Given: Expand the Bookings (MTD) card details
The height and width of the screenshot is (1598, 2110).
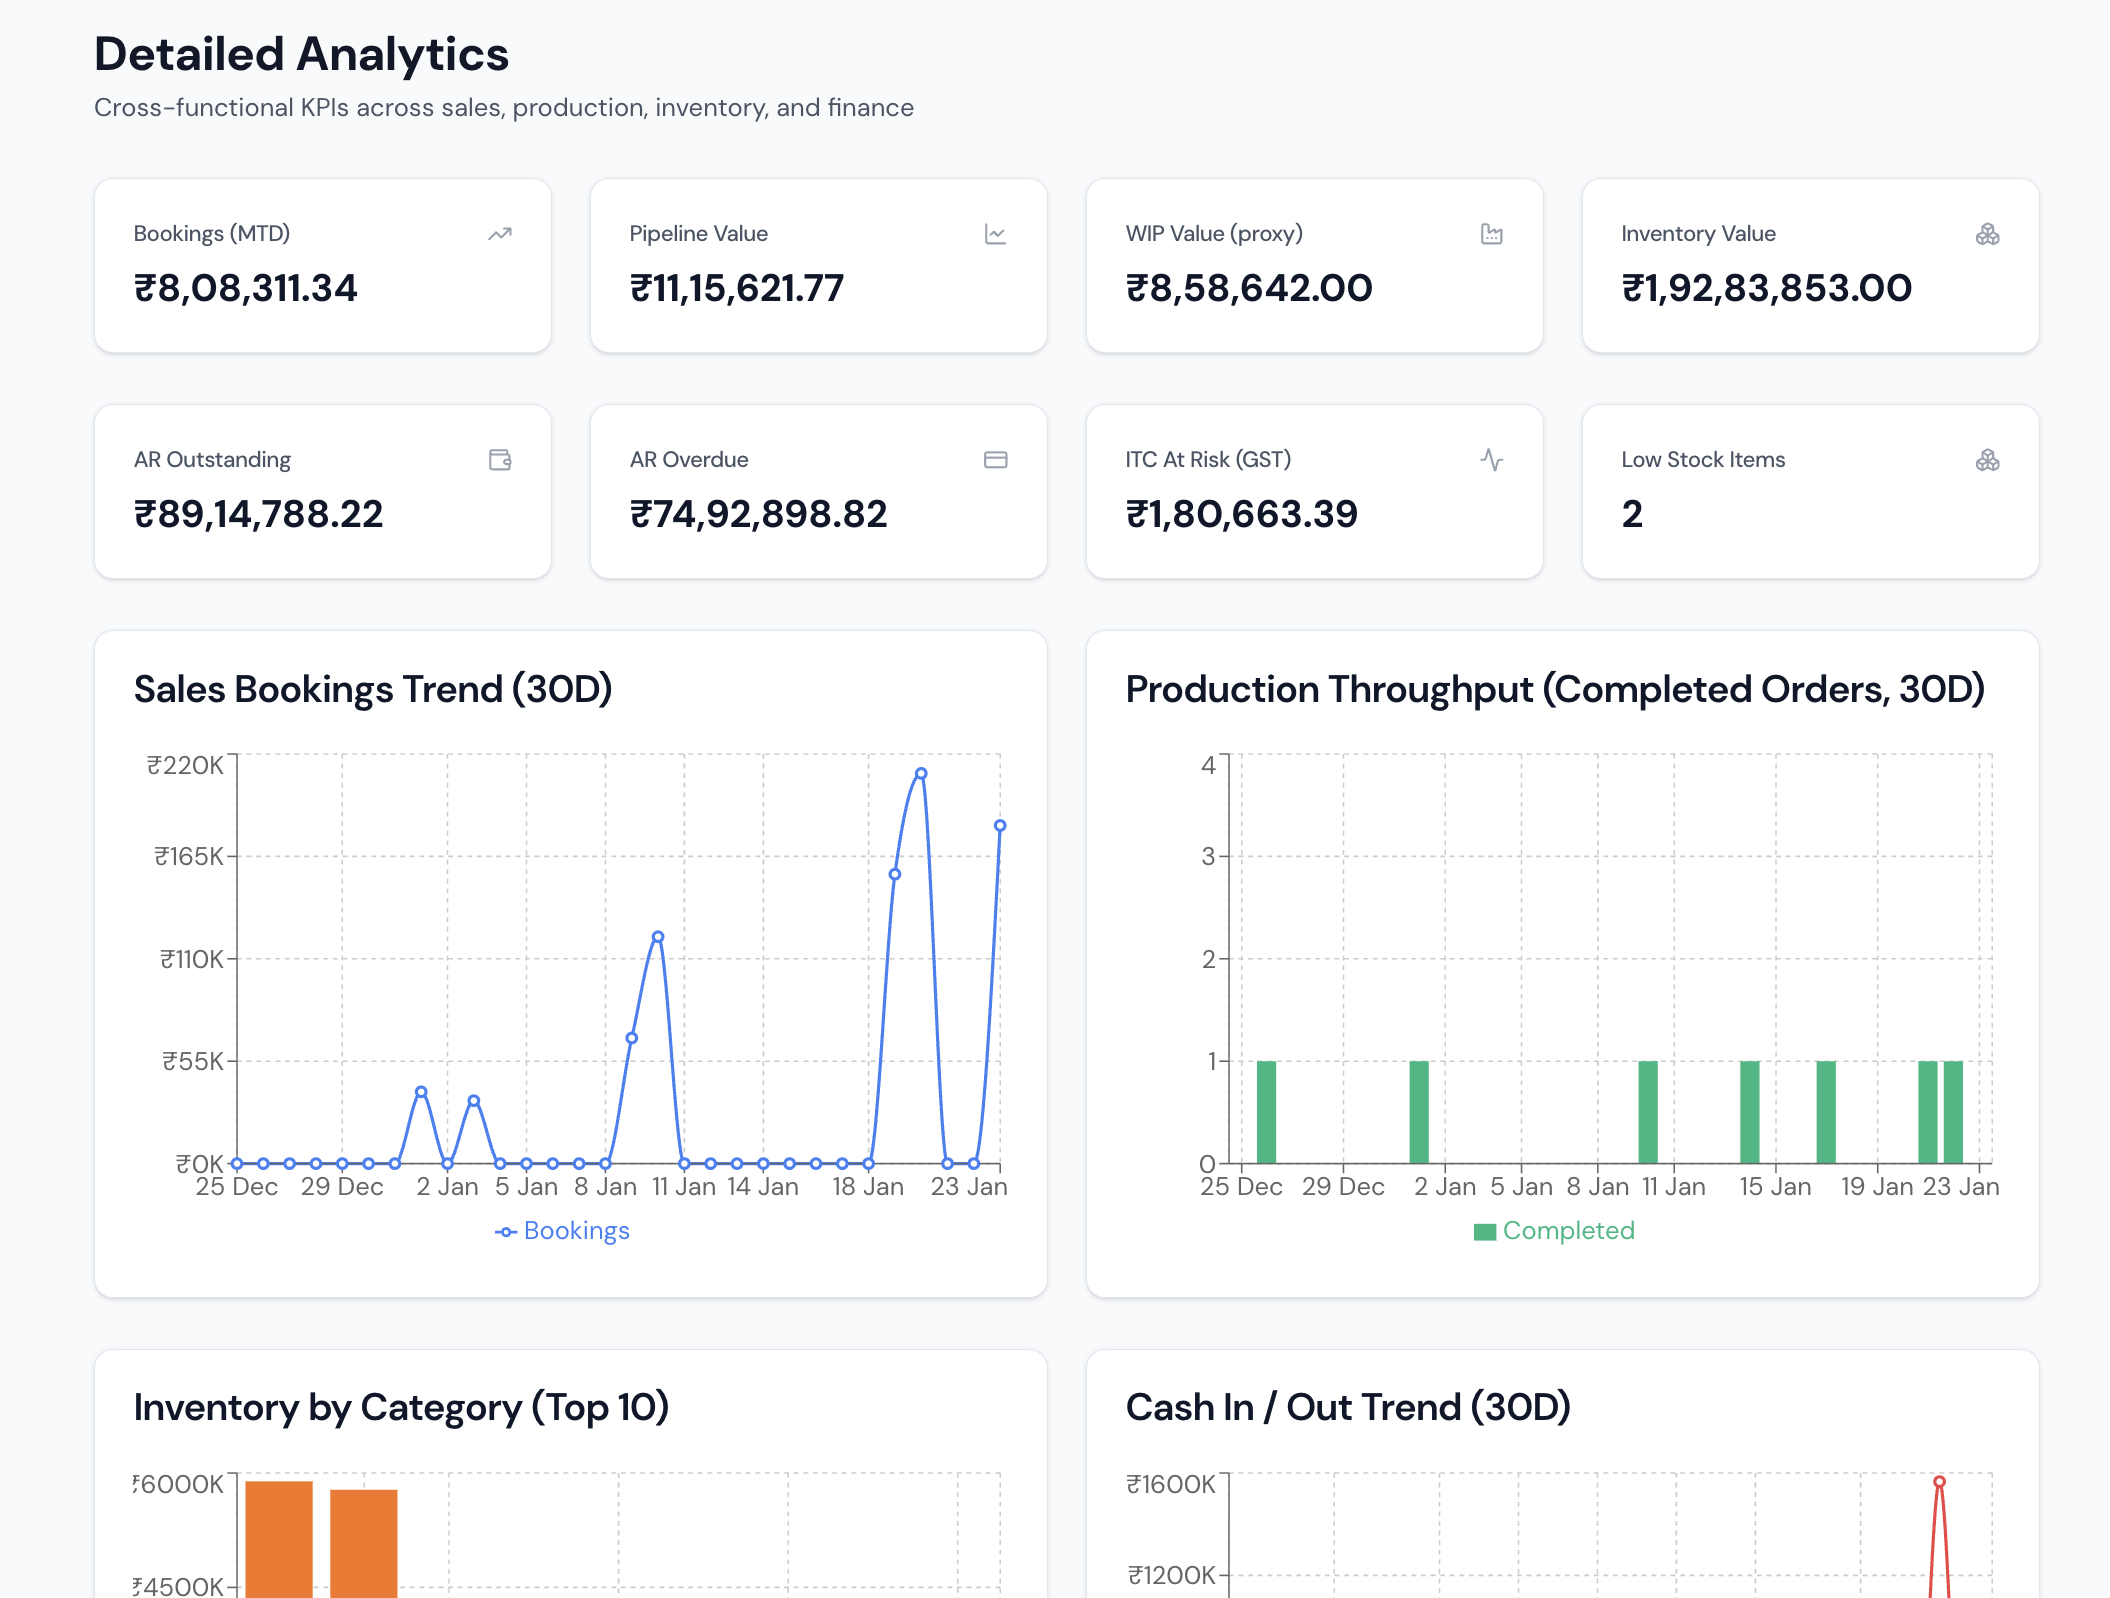Looking at the screenshot, I should tap(322, 265).
